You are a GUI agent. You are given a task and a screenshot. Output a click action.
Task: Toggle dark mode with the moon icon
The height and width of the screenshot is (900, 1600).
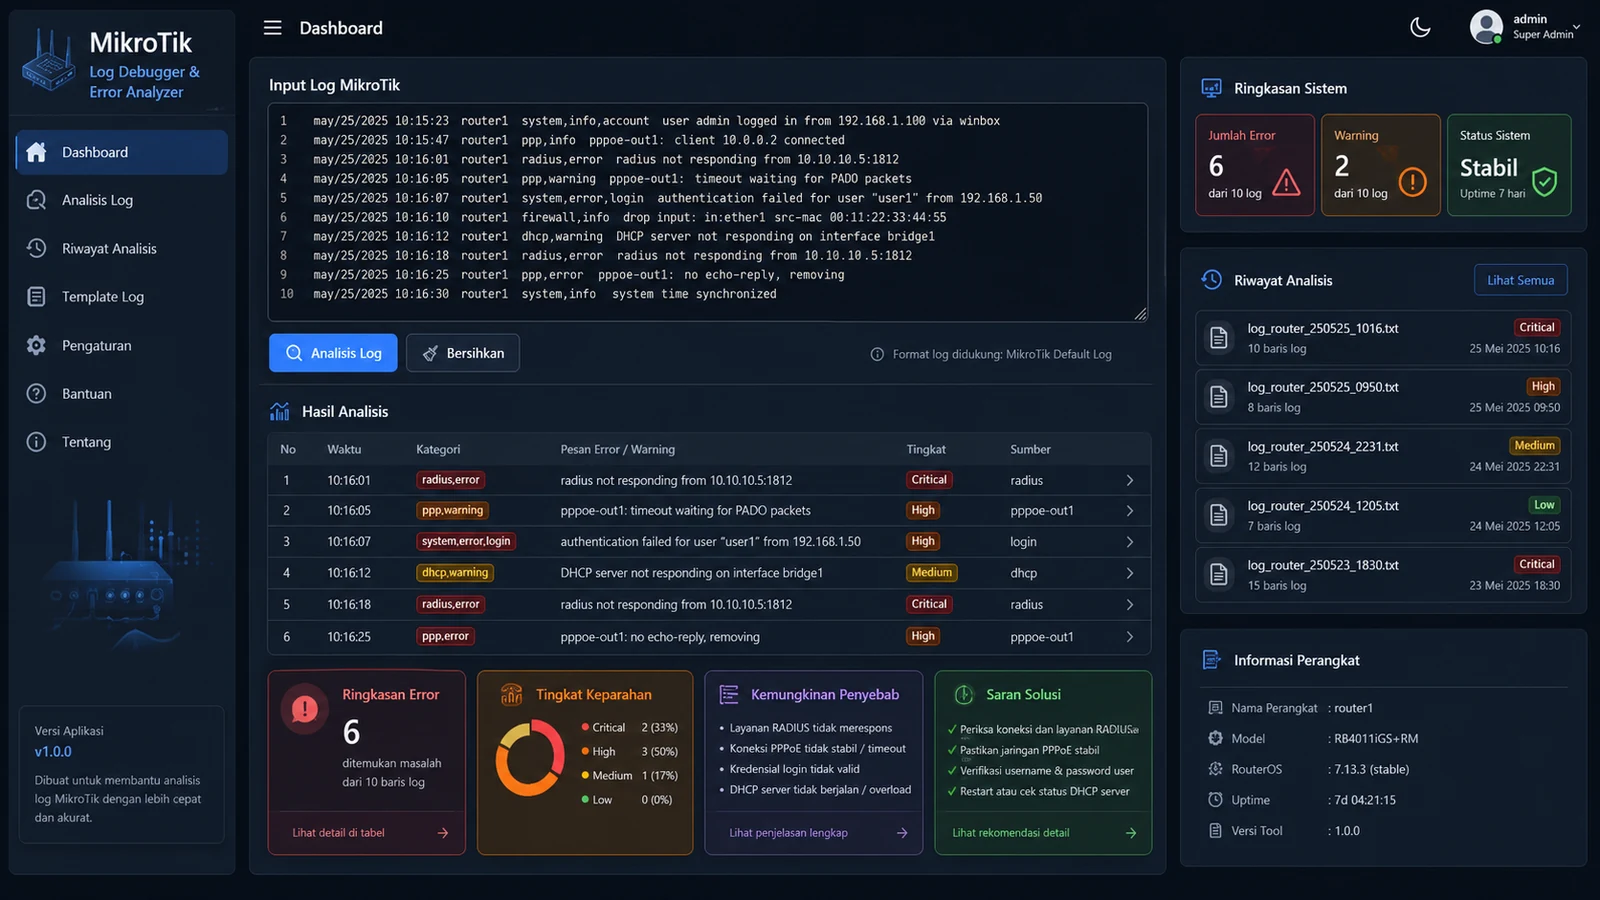pos(1420,28)
